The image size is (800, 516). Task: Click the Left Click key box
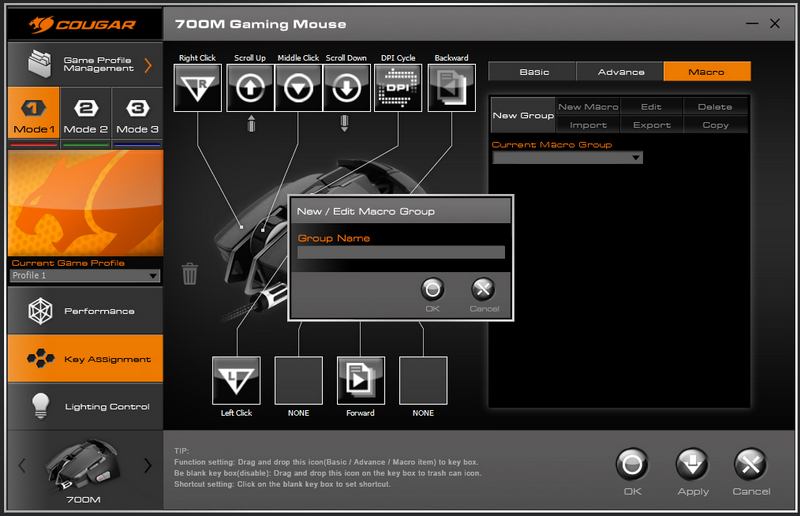coord(236,380)
